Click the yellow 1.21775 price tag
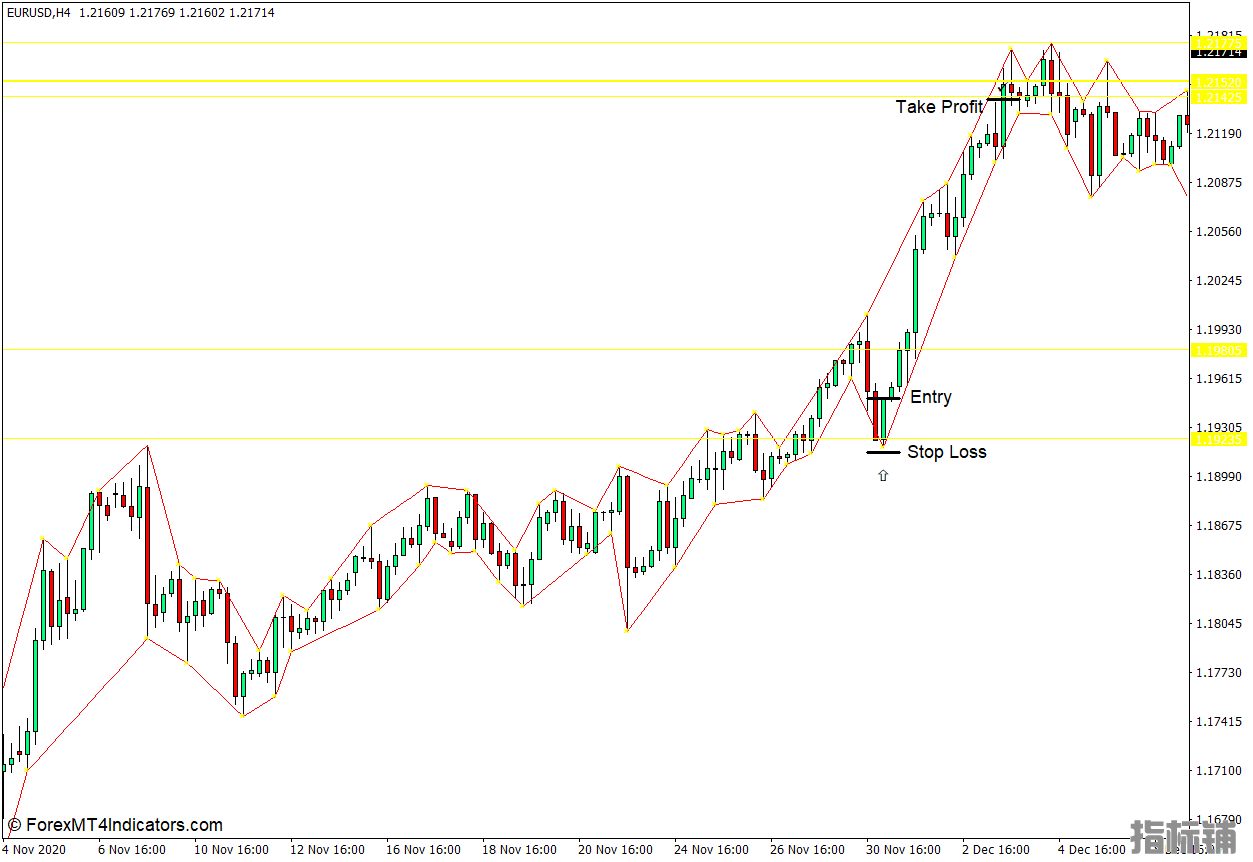1253x862 pixels. tap(1217, 41)
